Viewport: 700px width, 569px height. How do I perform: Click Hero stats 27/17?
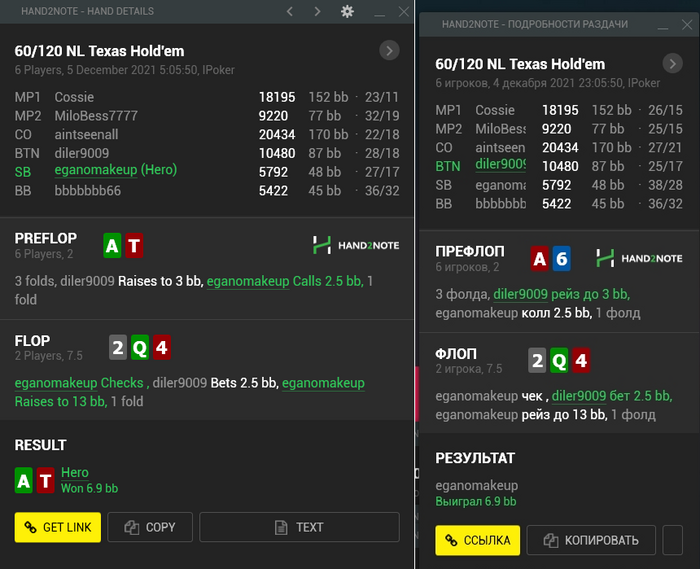(x=382, y=172)
